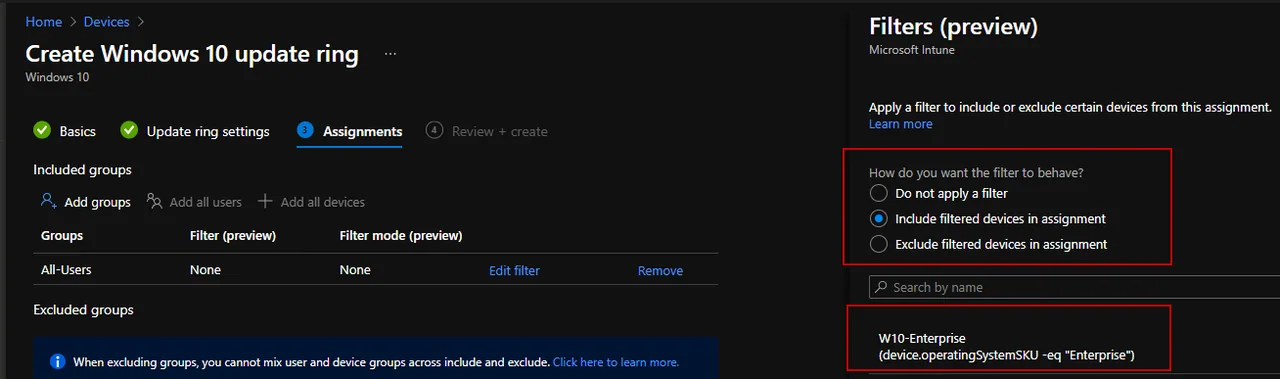Screen dimensions: 1280x379
Task: Click the step 4 circle icon
Action: click(434, 130)
